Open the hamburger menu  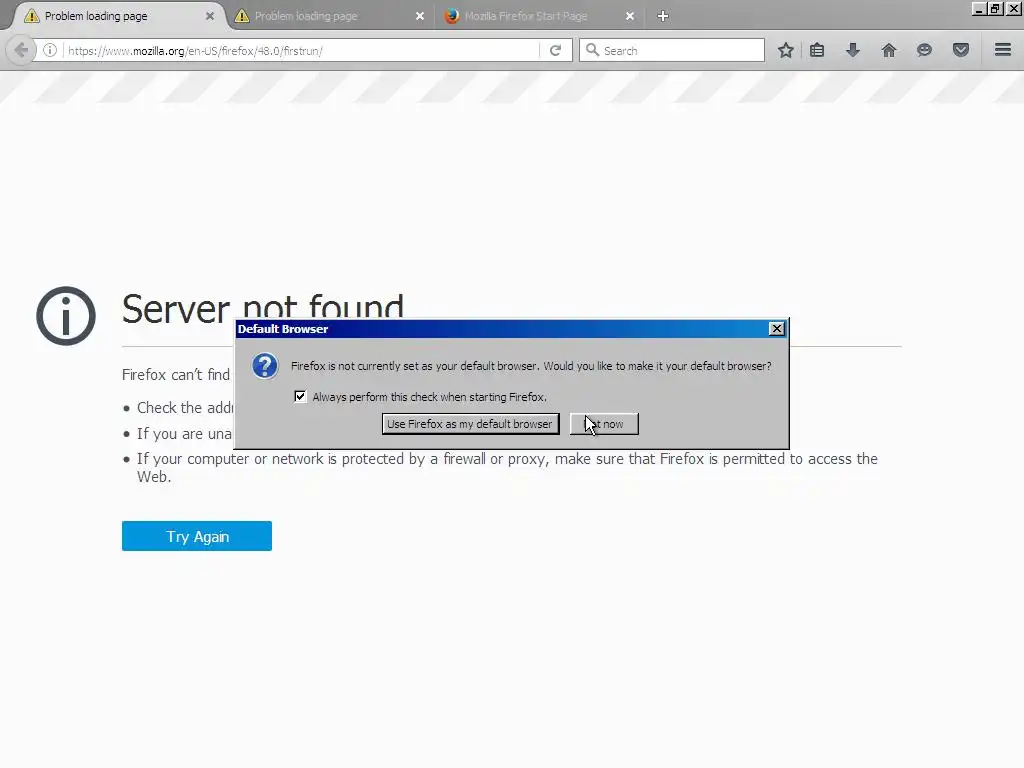tap(1003, 50)
